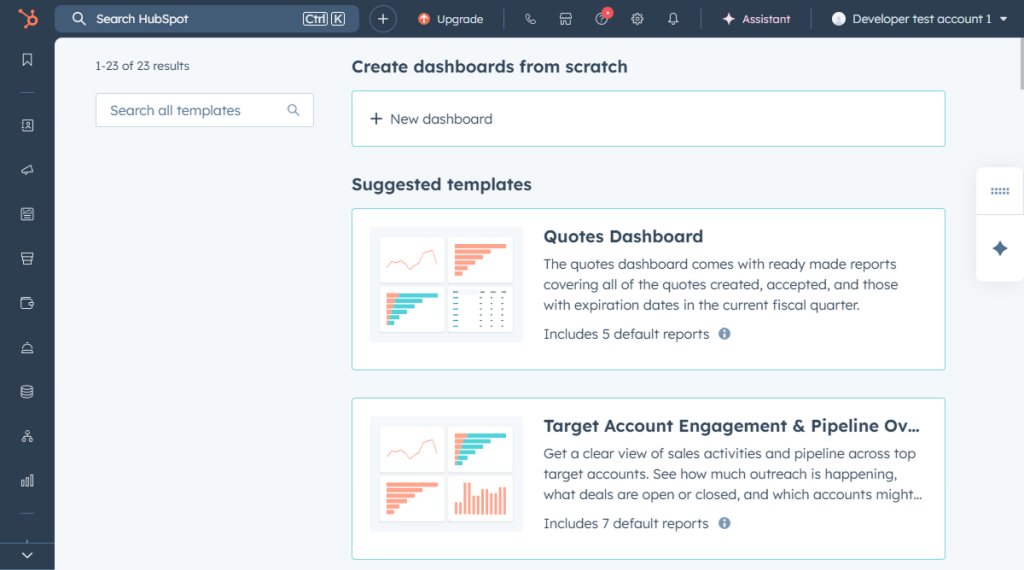Open the Marketplace storefront icon

566,19
